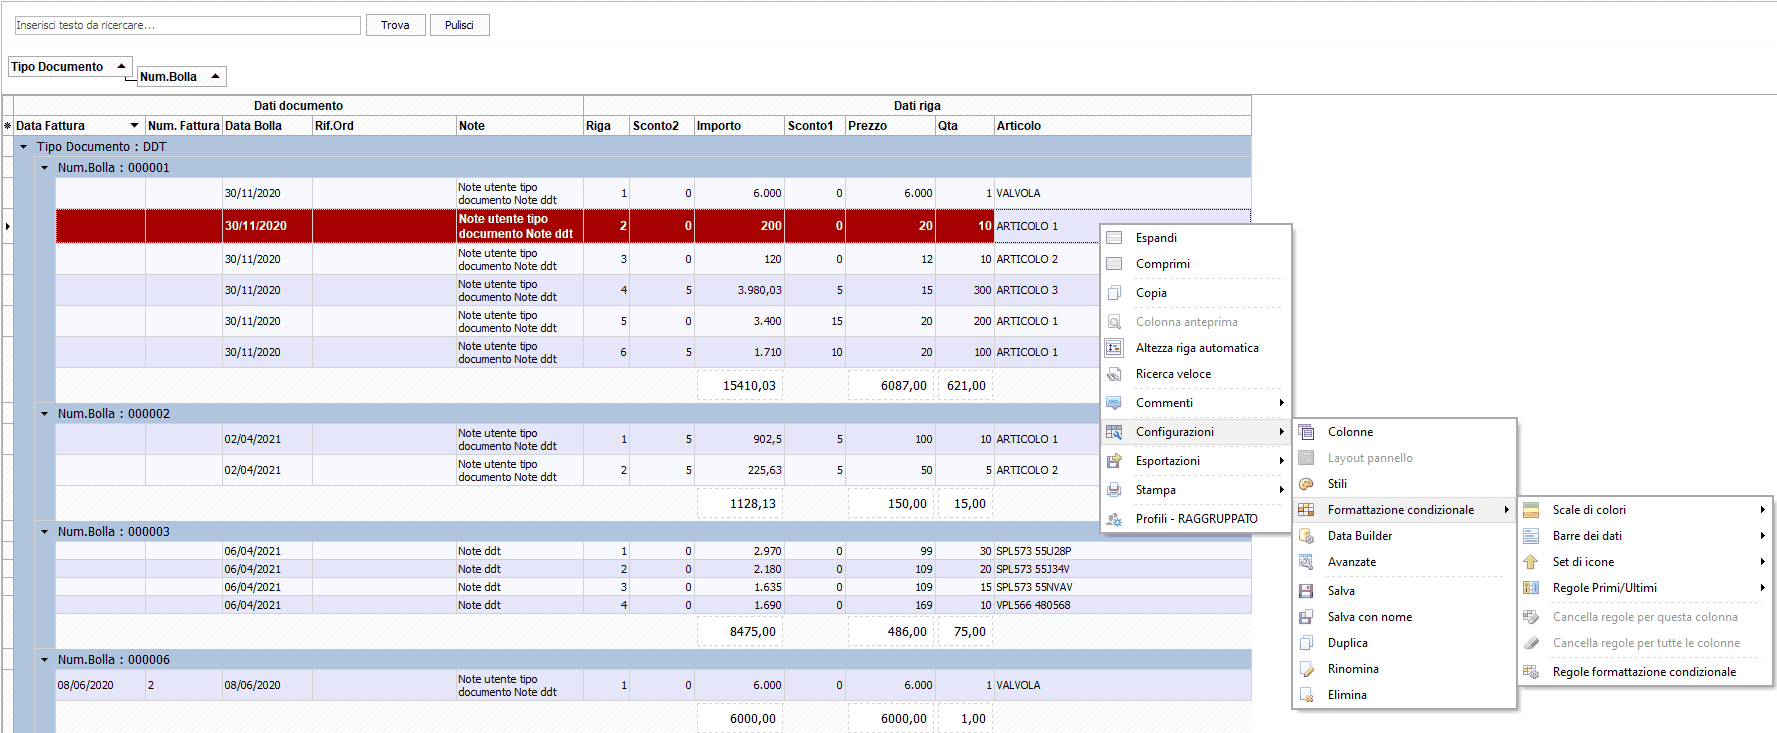Screen dimensions: 1777x733
Task: Click the grid column chooser asterisk
Action: pos(7,126)
